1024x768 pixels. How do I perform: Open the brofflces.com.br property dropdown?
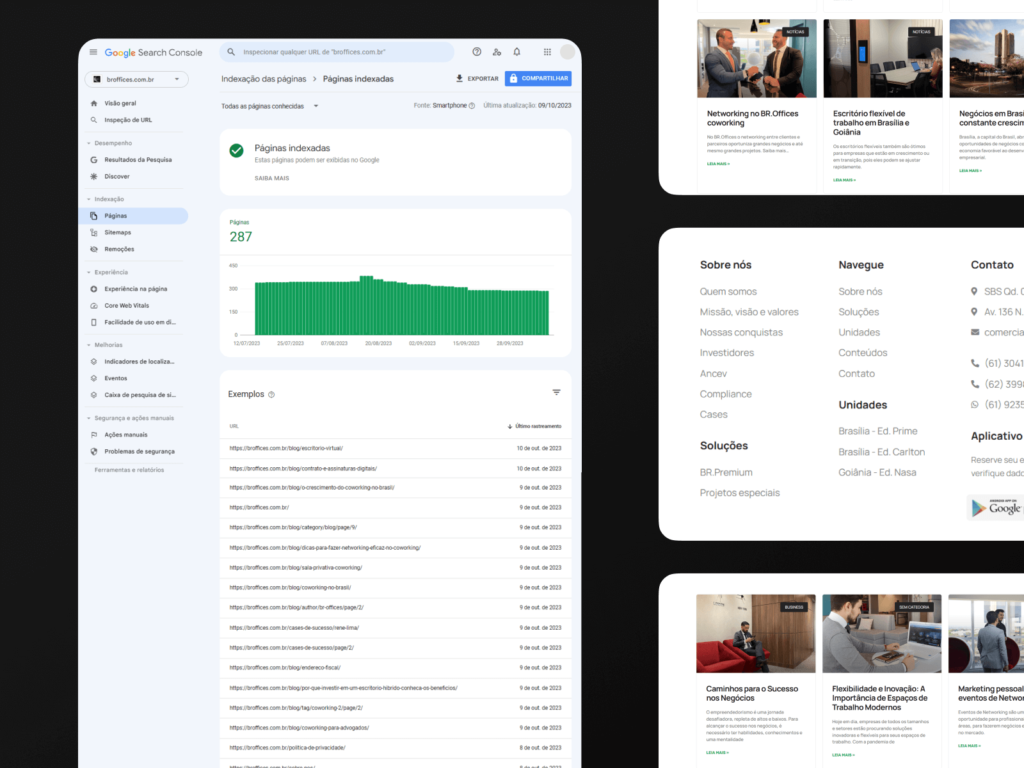(x=136, y=80)
